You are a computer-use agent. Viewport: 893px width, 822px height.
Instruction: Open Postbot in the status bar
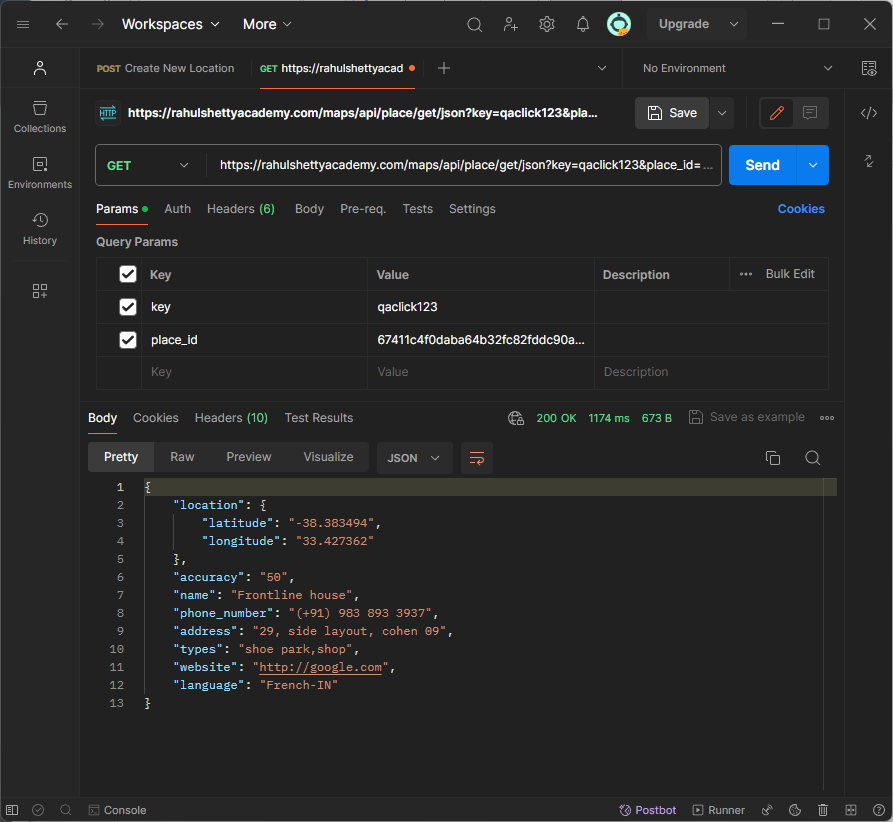click(x=648, y=810)
